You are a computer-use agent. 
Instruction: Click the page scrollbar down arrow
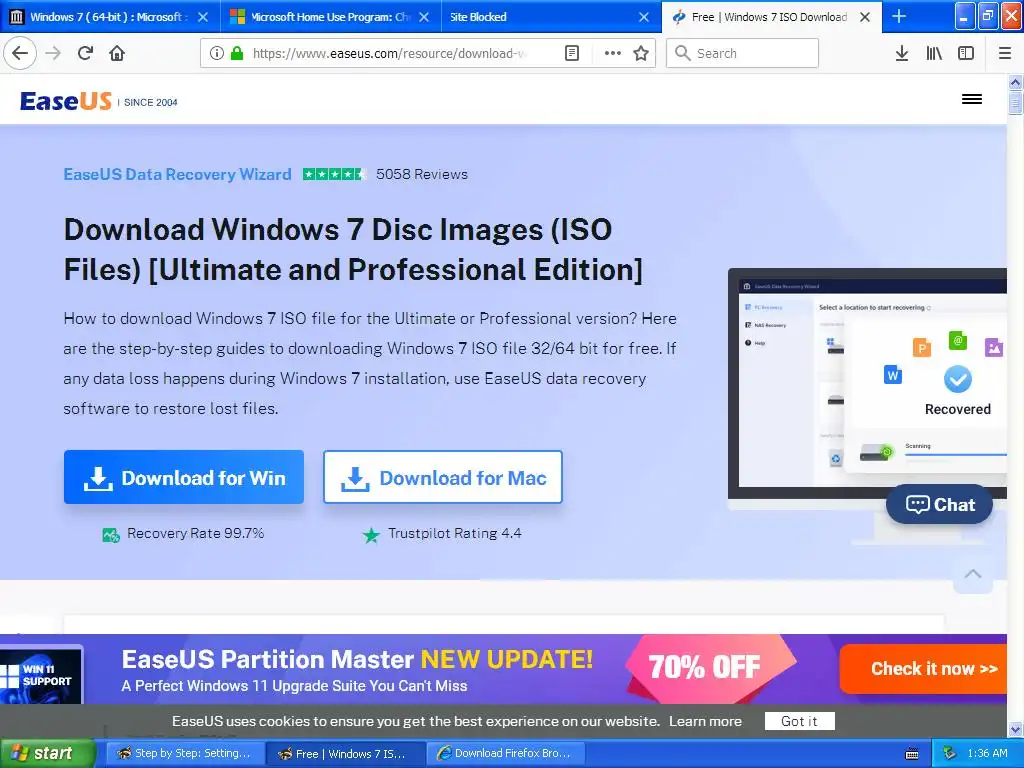[x=1015, y=729]
